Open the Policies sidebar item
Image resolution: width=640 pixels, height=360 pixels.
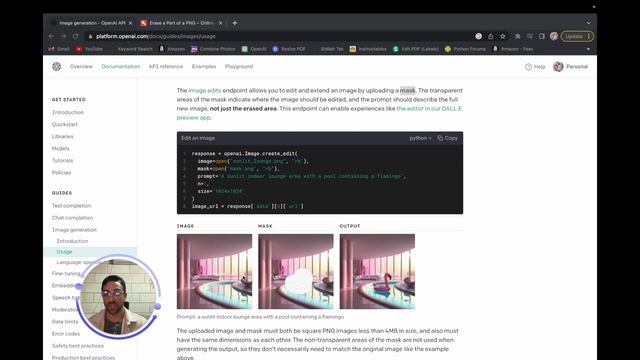pyautogui.click(x=61, y=173)
